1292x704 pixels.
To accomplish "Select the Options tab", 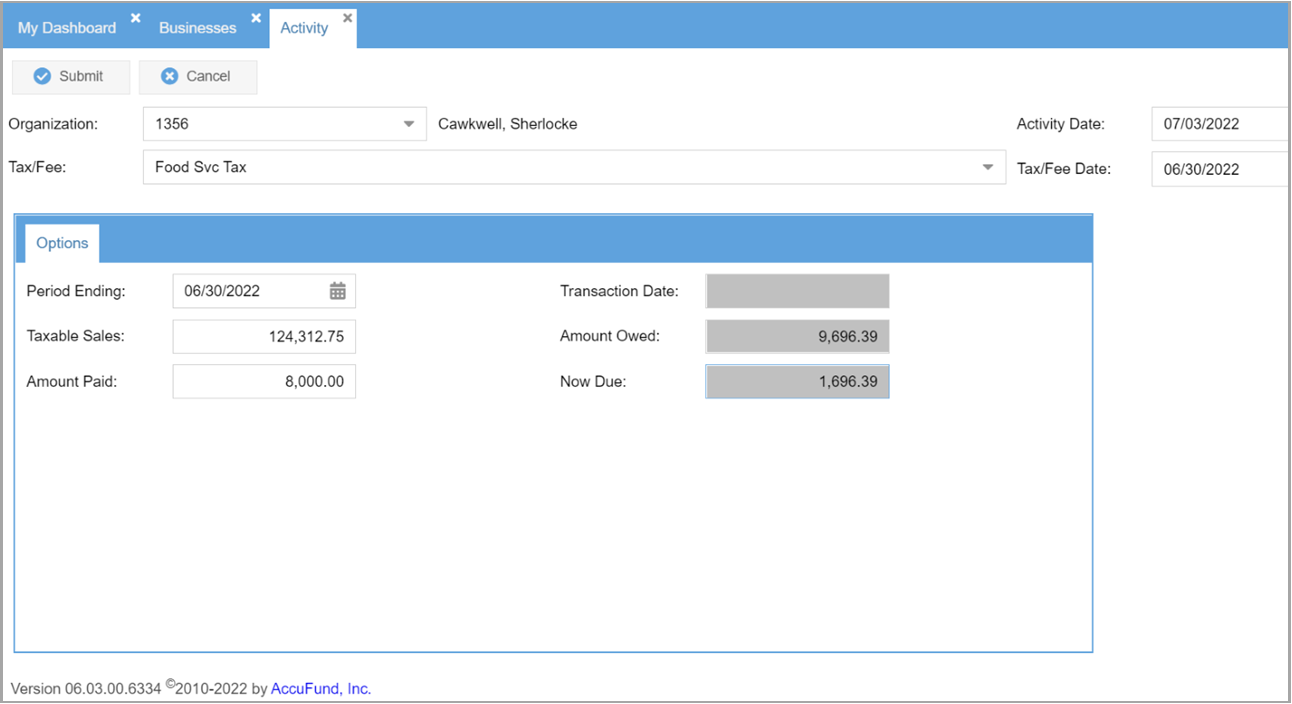I will 62,243.
